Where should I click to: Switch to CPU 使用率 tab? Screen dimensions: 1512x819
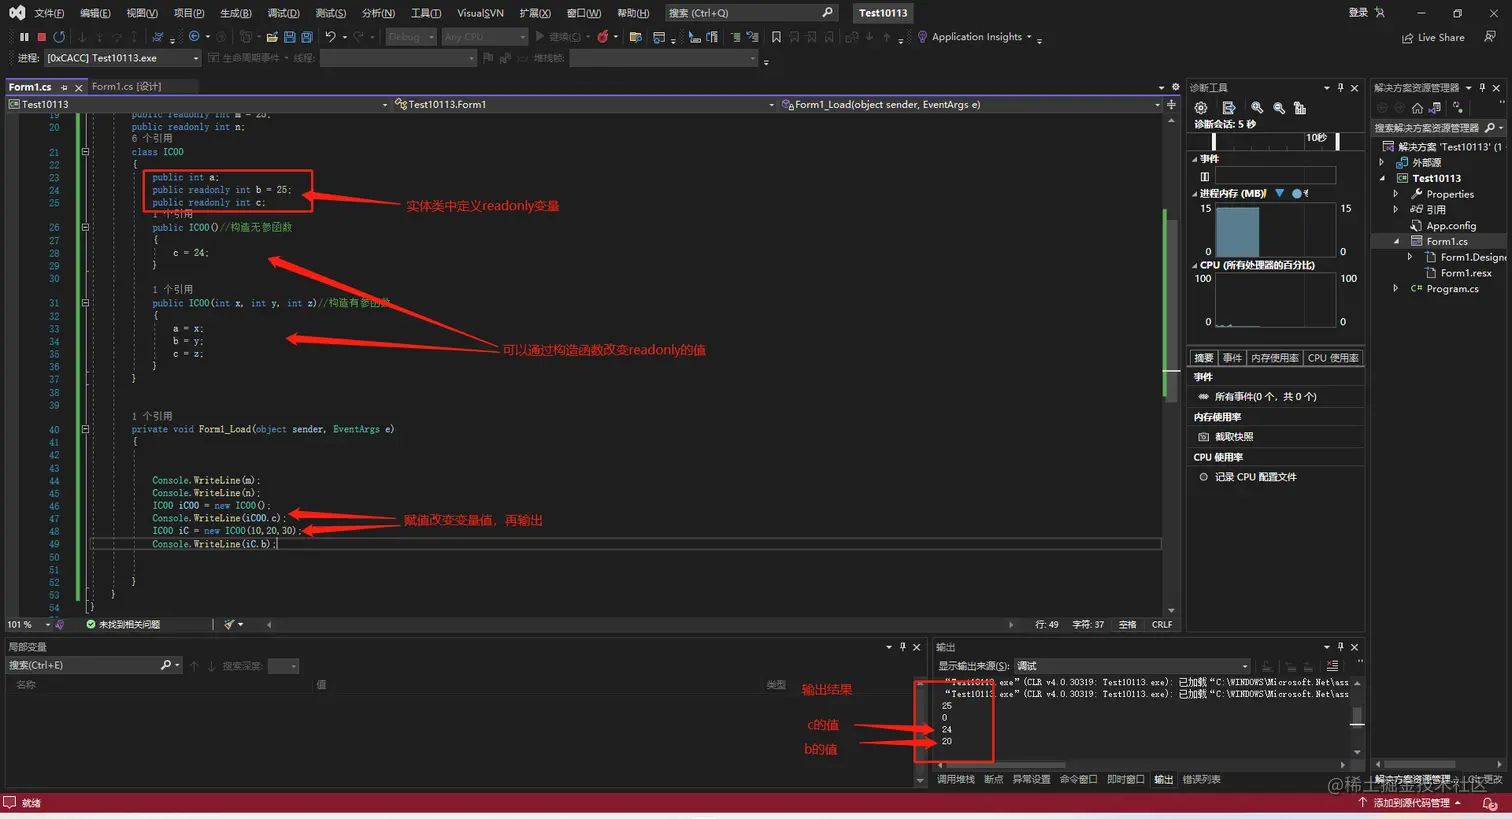1333,358
